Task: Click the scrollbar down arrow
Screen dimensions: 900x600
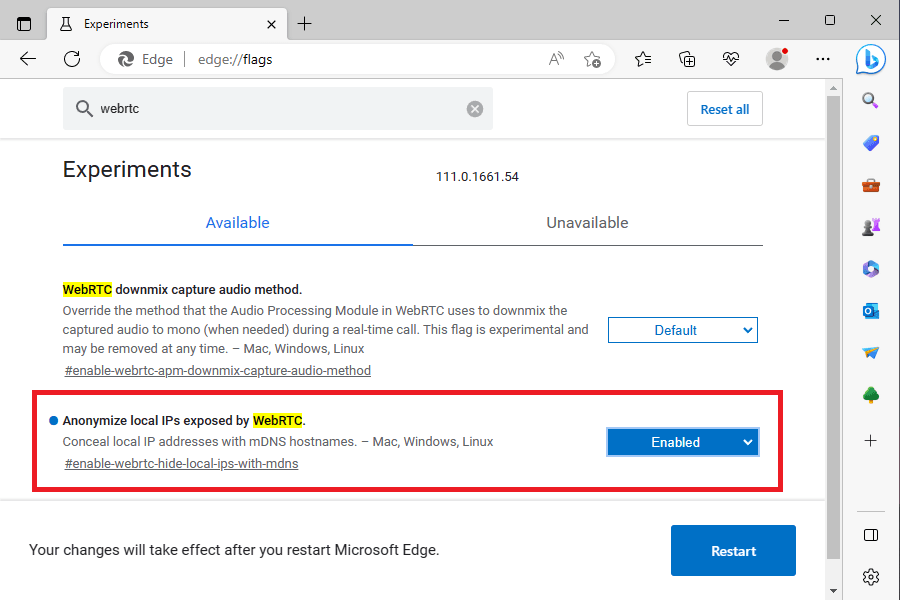Action: [833, 591]
